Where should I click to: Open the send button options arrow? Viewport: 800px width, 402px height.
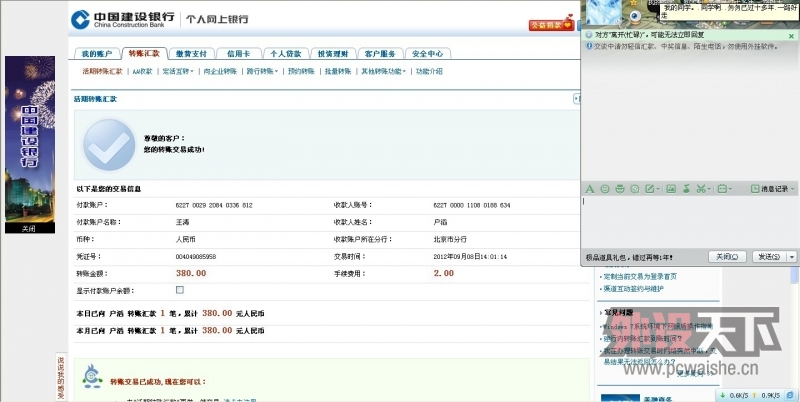(x=793, y=257)
